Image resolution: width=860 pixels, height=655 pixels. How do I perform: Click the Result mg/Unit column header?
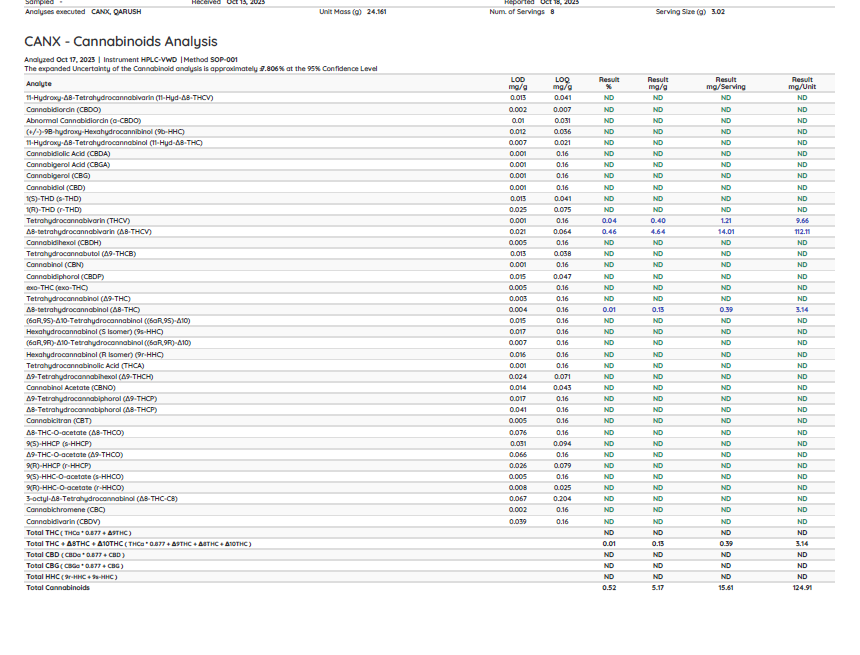[x=802, y=83]
